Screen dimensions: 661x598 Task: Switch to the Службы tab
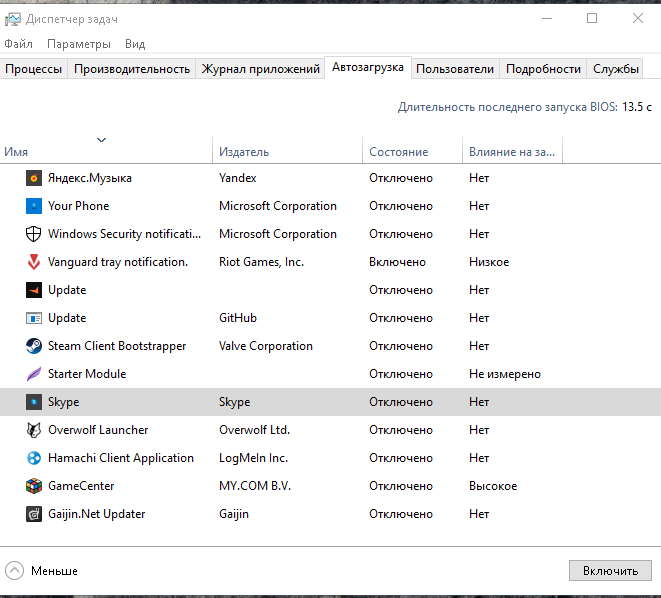(615, 69)
